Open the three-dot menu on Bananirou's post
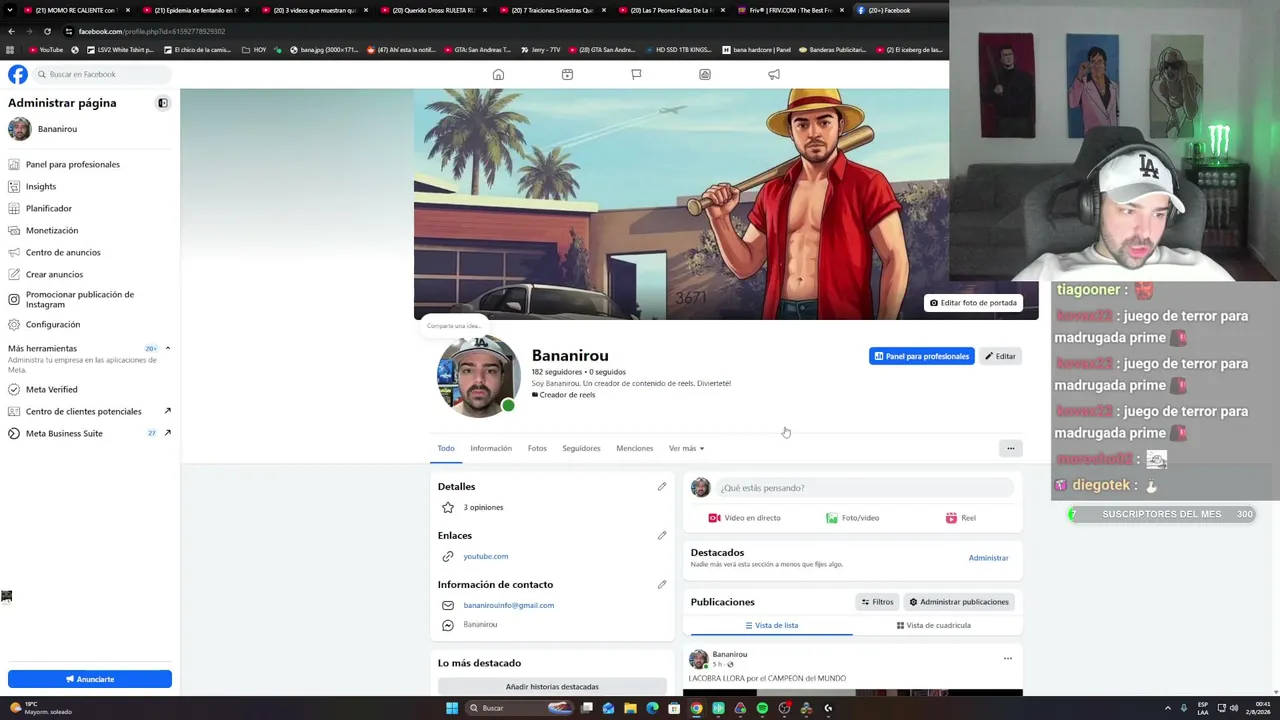Image resolution: width=1280 pixels, height=720 pixels. (x=1007, y=658)
